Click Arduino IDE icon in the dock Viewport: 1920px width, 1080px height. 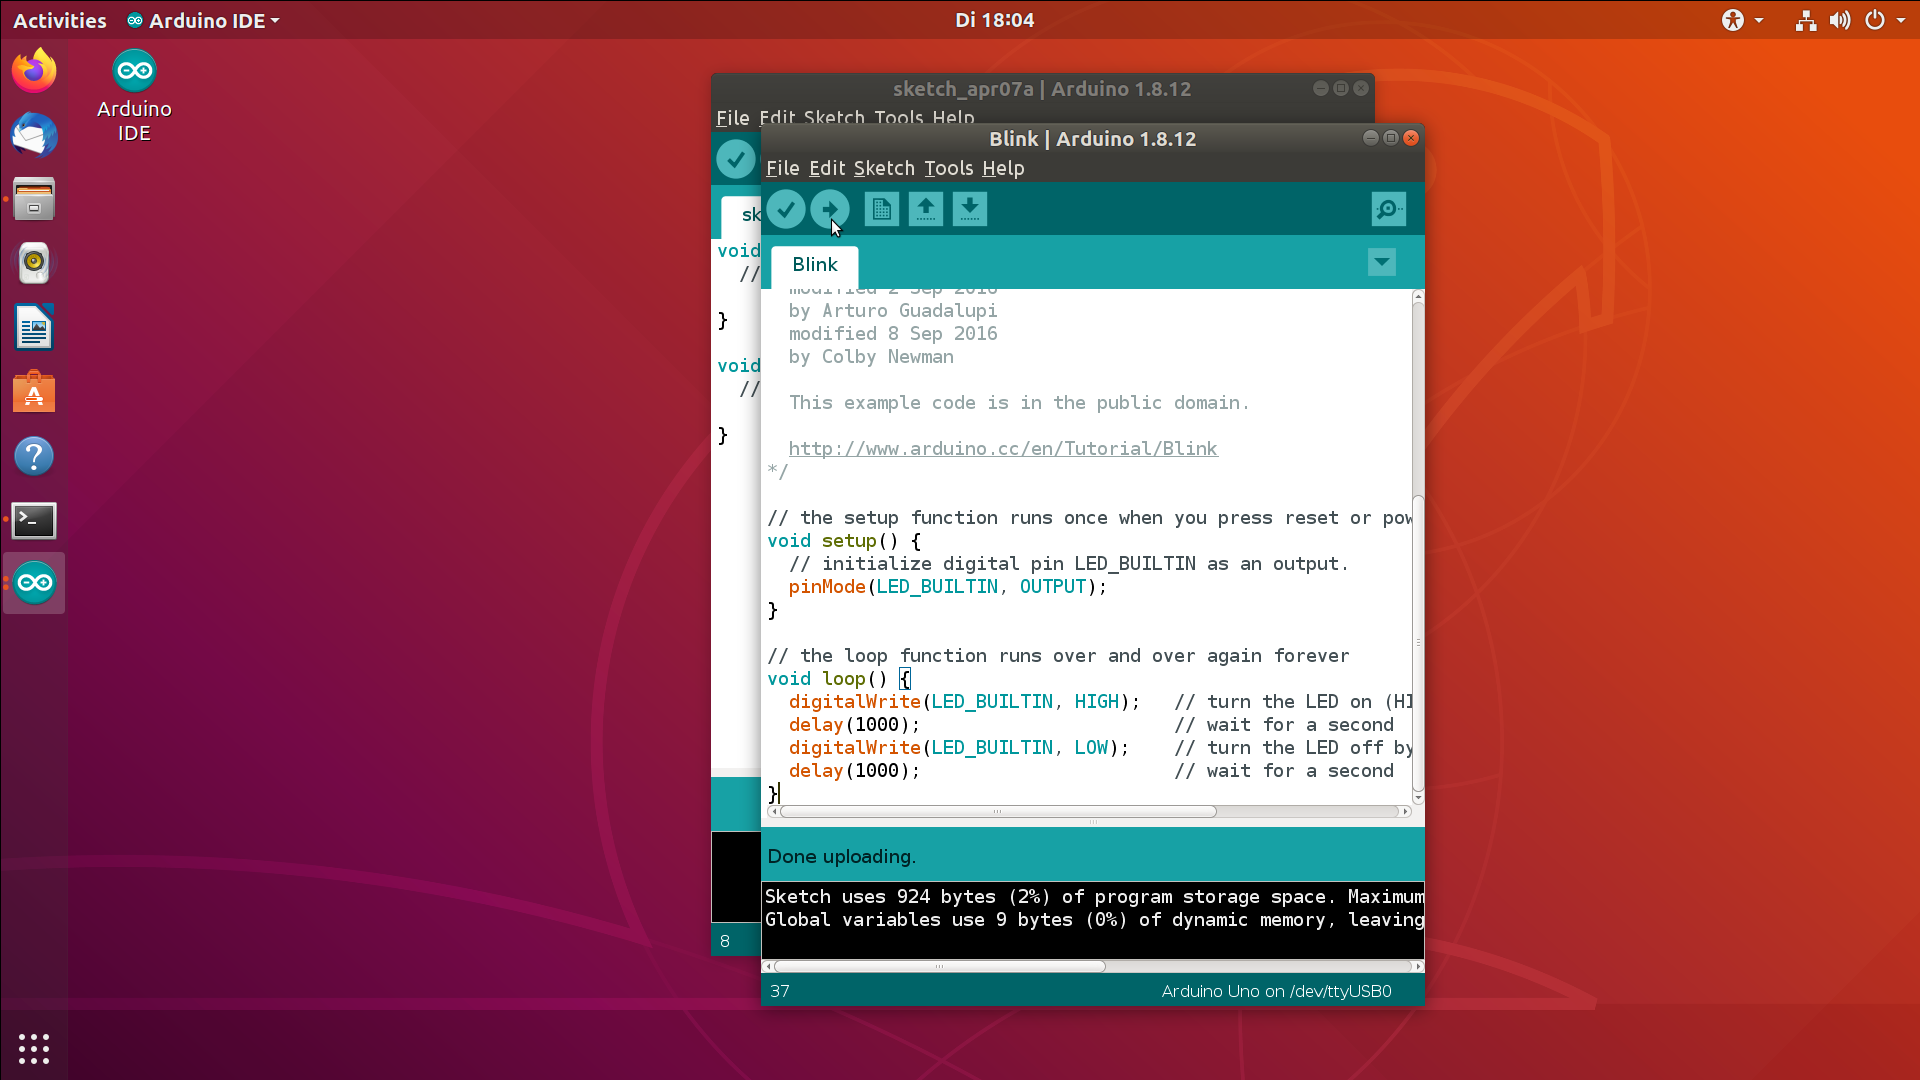tap(34, 583)
